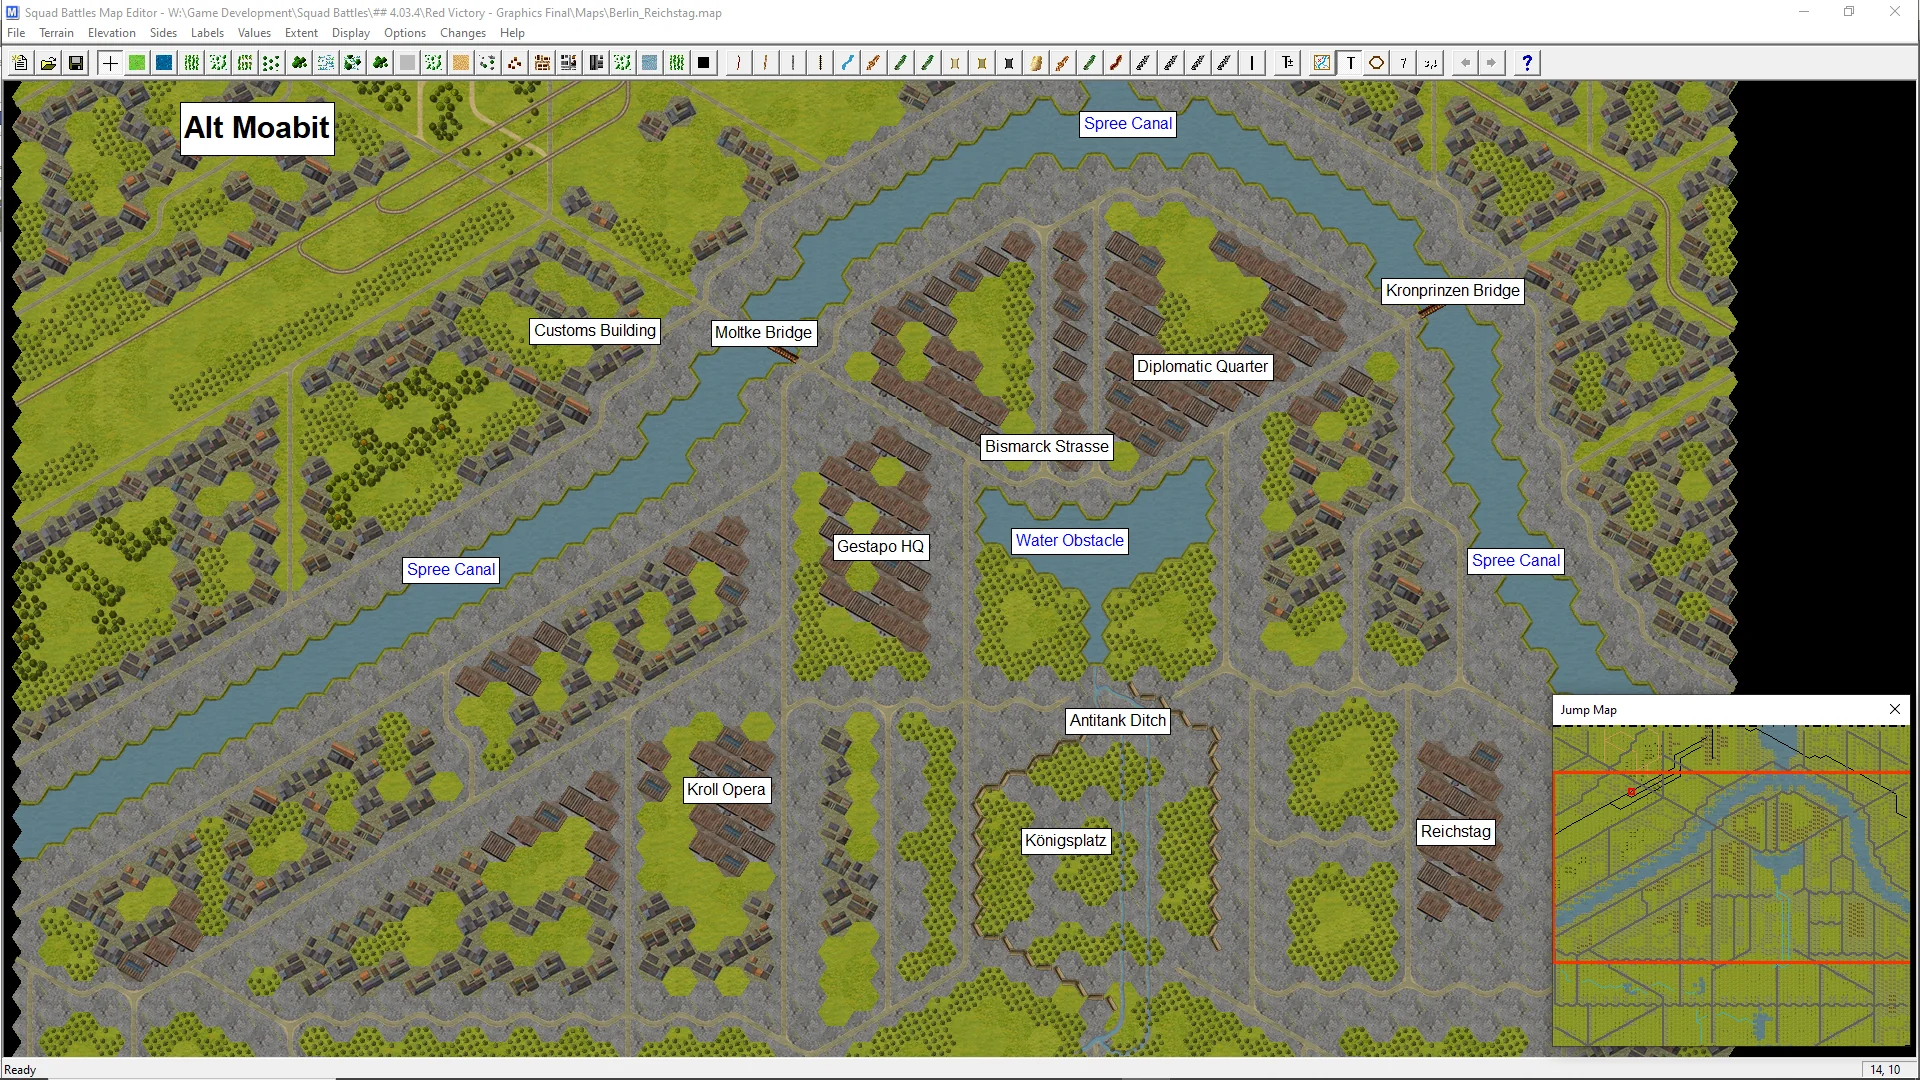Select the hexagon outline toolbar tool
The height and width of the screenshot is (1080, 1920).
[x=1376, y=63]
